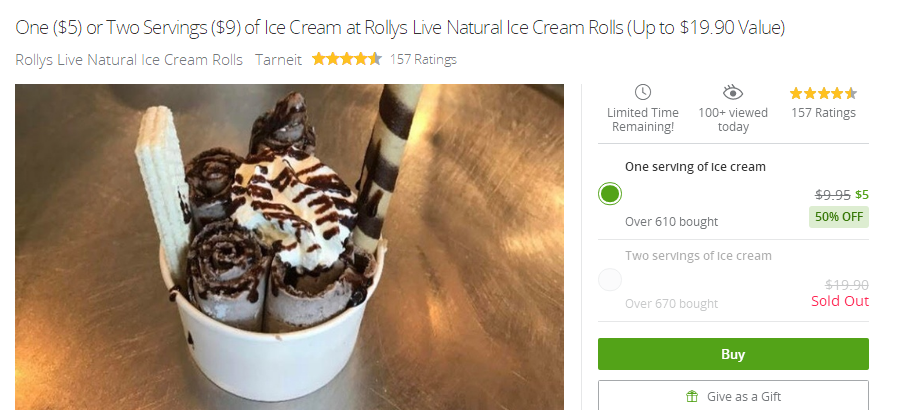Click the $5 discounted price
Screen dimensions: 901x410
(x=862, y=195)
